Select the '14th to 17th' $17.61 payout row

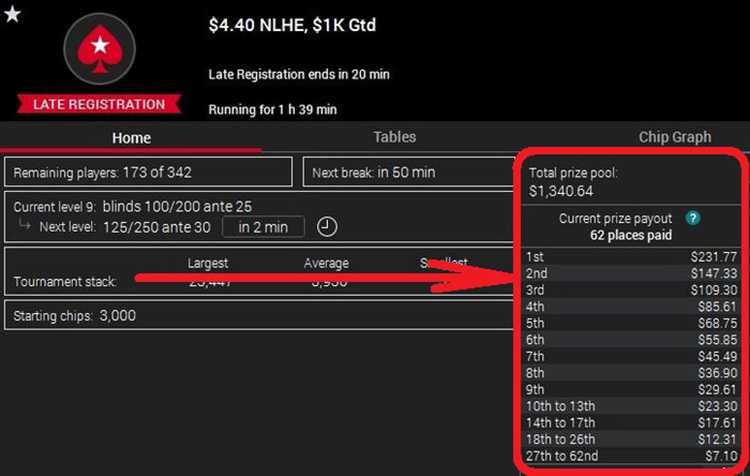tap(631, 422)
